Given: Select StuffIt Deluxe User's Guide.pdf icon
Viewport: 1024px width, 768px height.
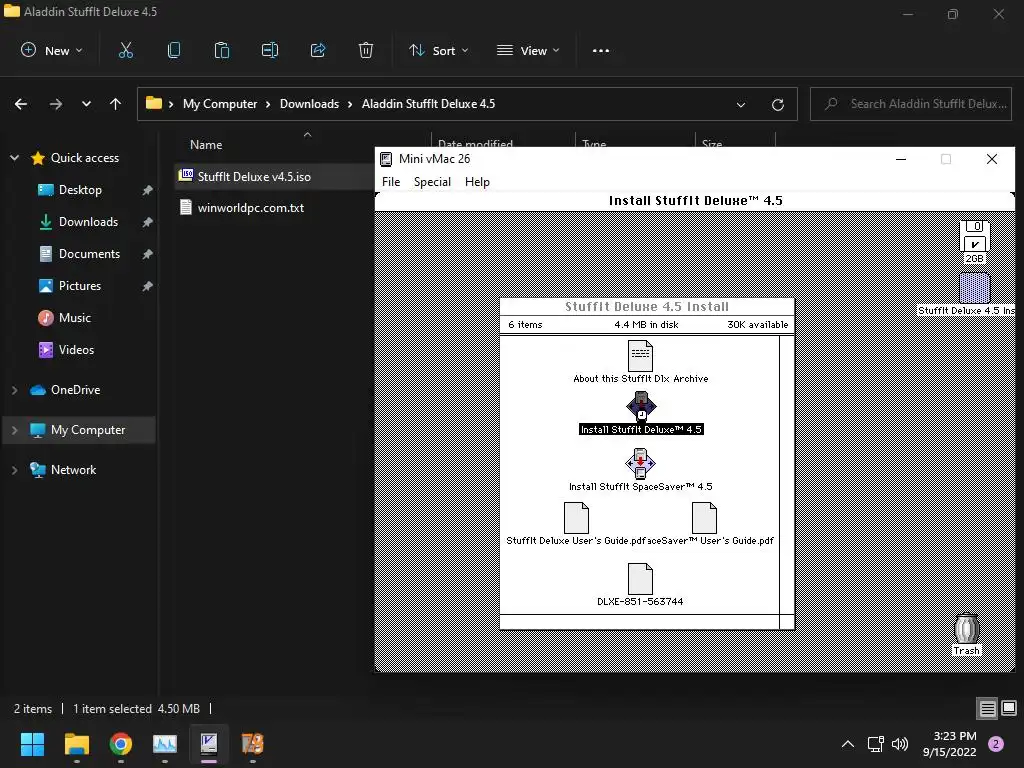Looking at the screenshot, I should click(x=577, y=518).
